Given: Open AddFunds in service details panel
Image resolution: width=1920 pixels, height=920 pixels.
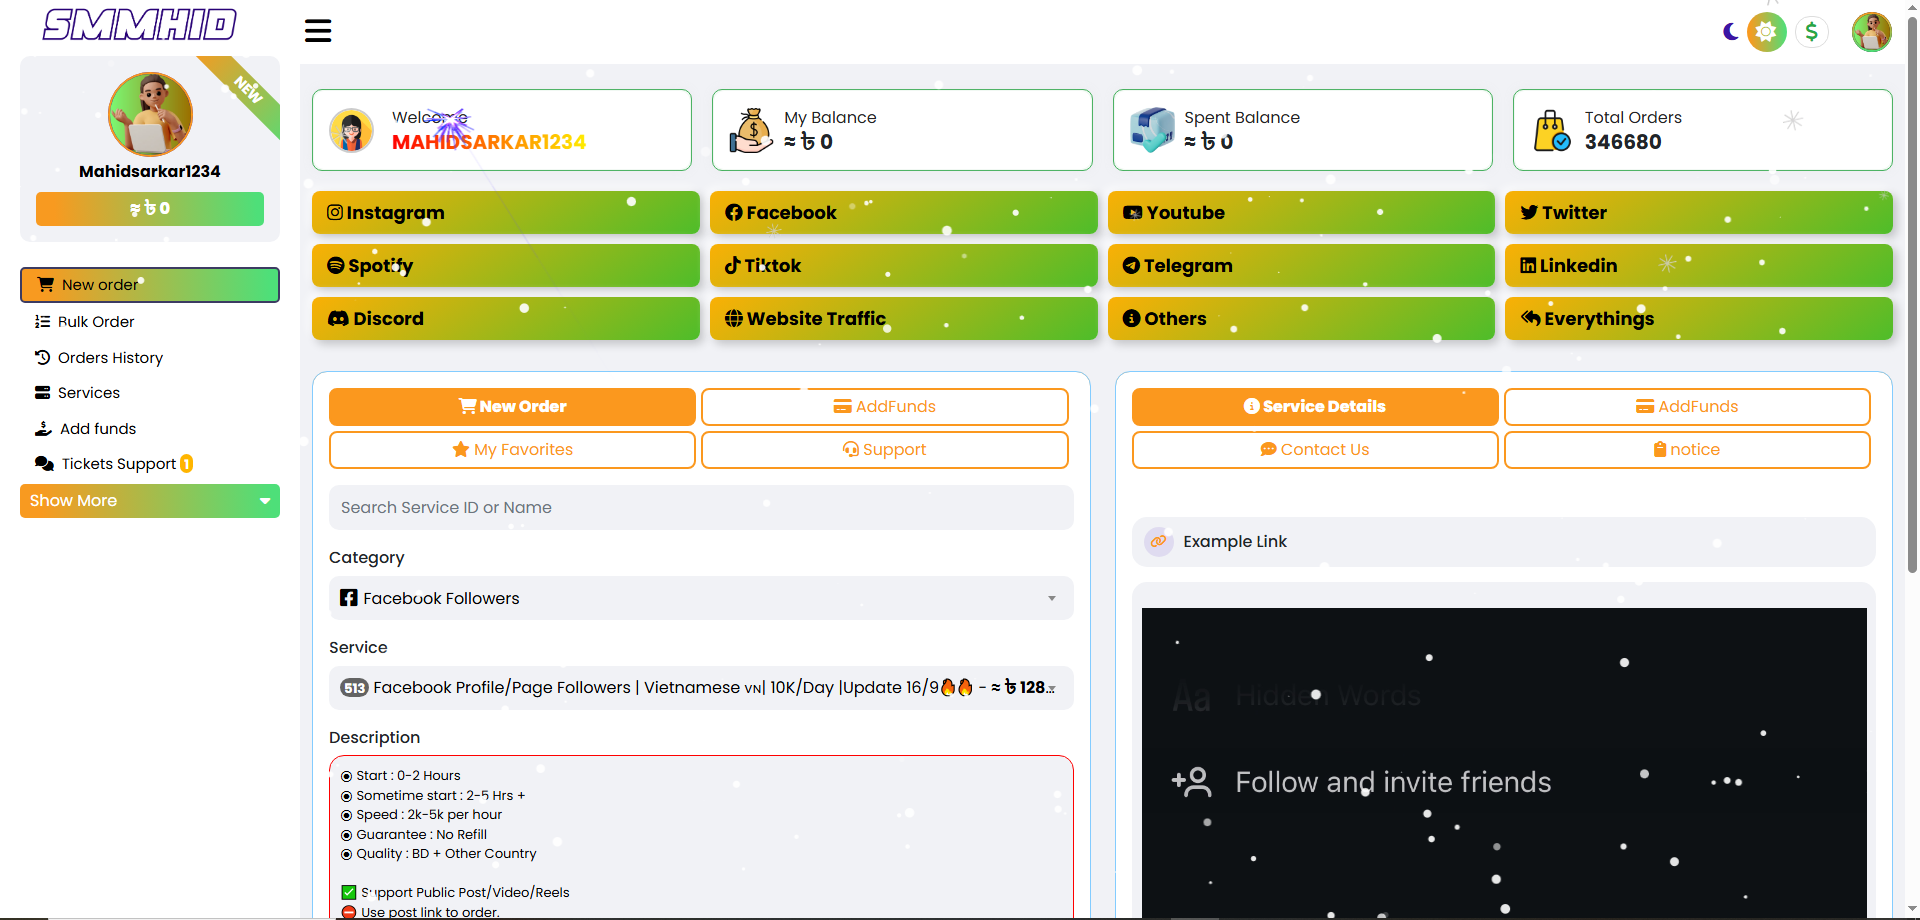Looking at the screenshot, I should (1687, 407).
